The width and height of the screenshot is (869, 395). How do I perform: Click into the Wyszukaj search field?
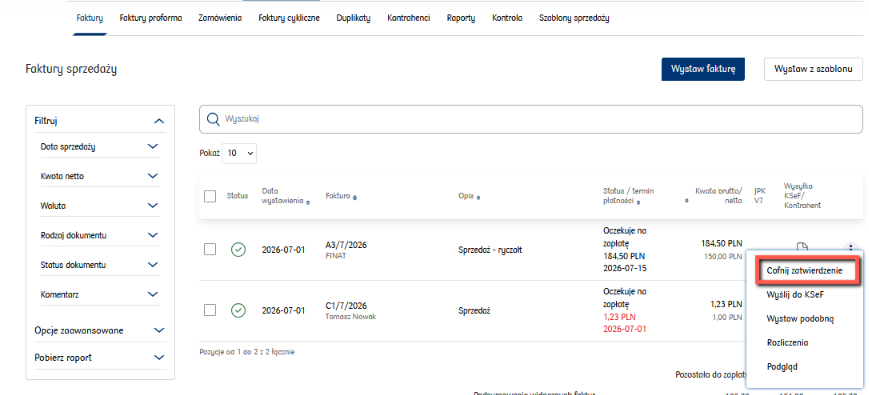530,119
